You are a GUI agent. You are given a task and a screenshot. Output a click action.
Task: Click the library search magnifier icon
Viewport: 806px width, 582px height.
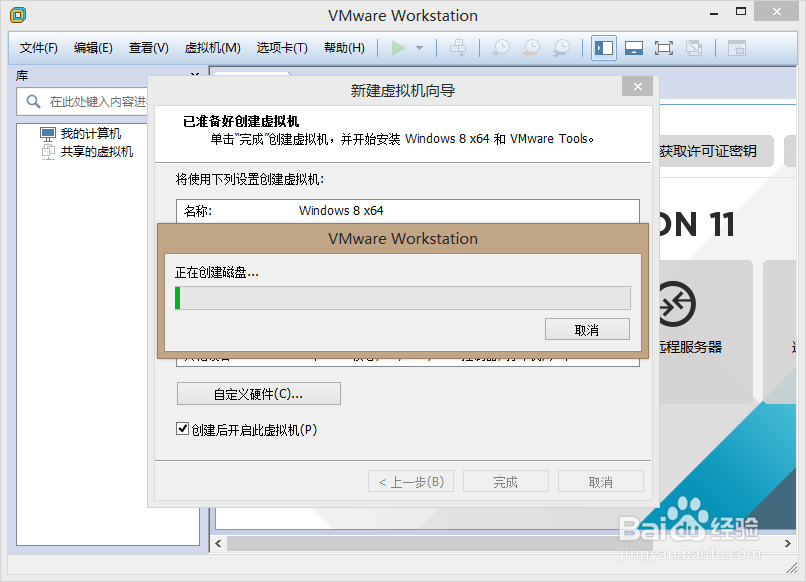click(x=33, y=101)
